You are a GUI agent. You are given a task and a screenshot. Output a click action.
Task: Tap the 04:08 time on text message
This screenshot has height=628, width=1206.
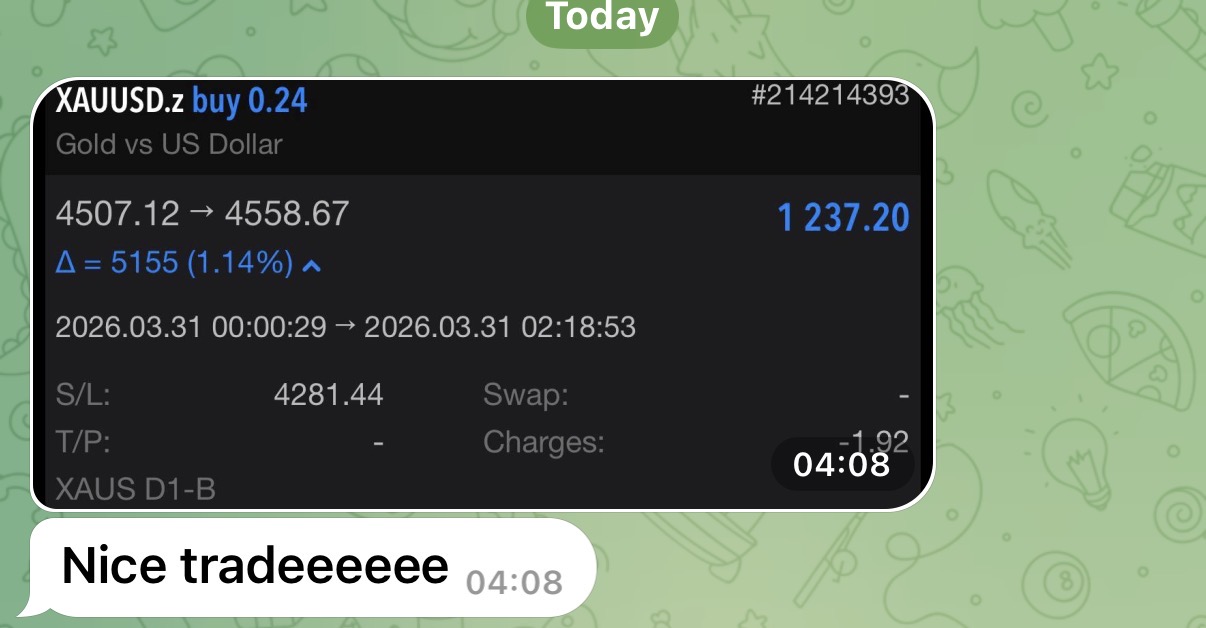pos(514,582)
